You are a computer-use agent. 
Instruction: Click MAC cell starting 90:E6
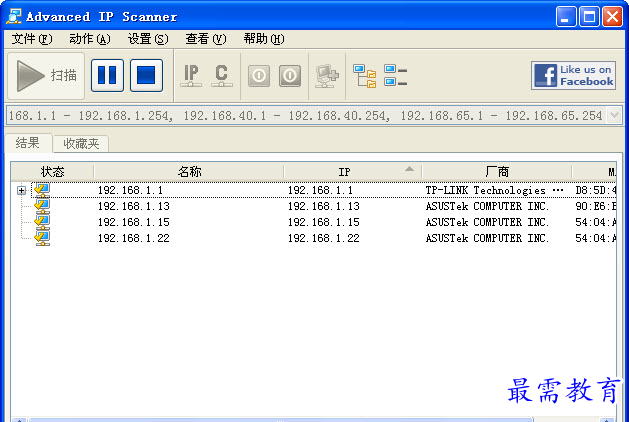tap(595, 206)
